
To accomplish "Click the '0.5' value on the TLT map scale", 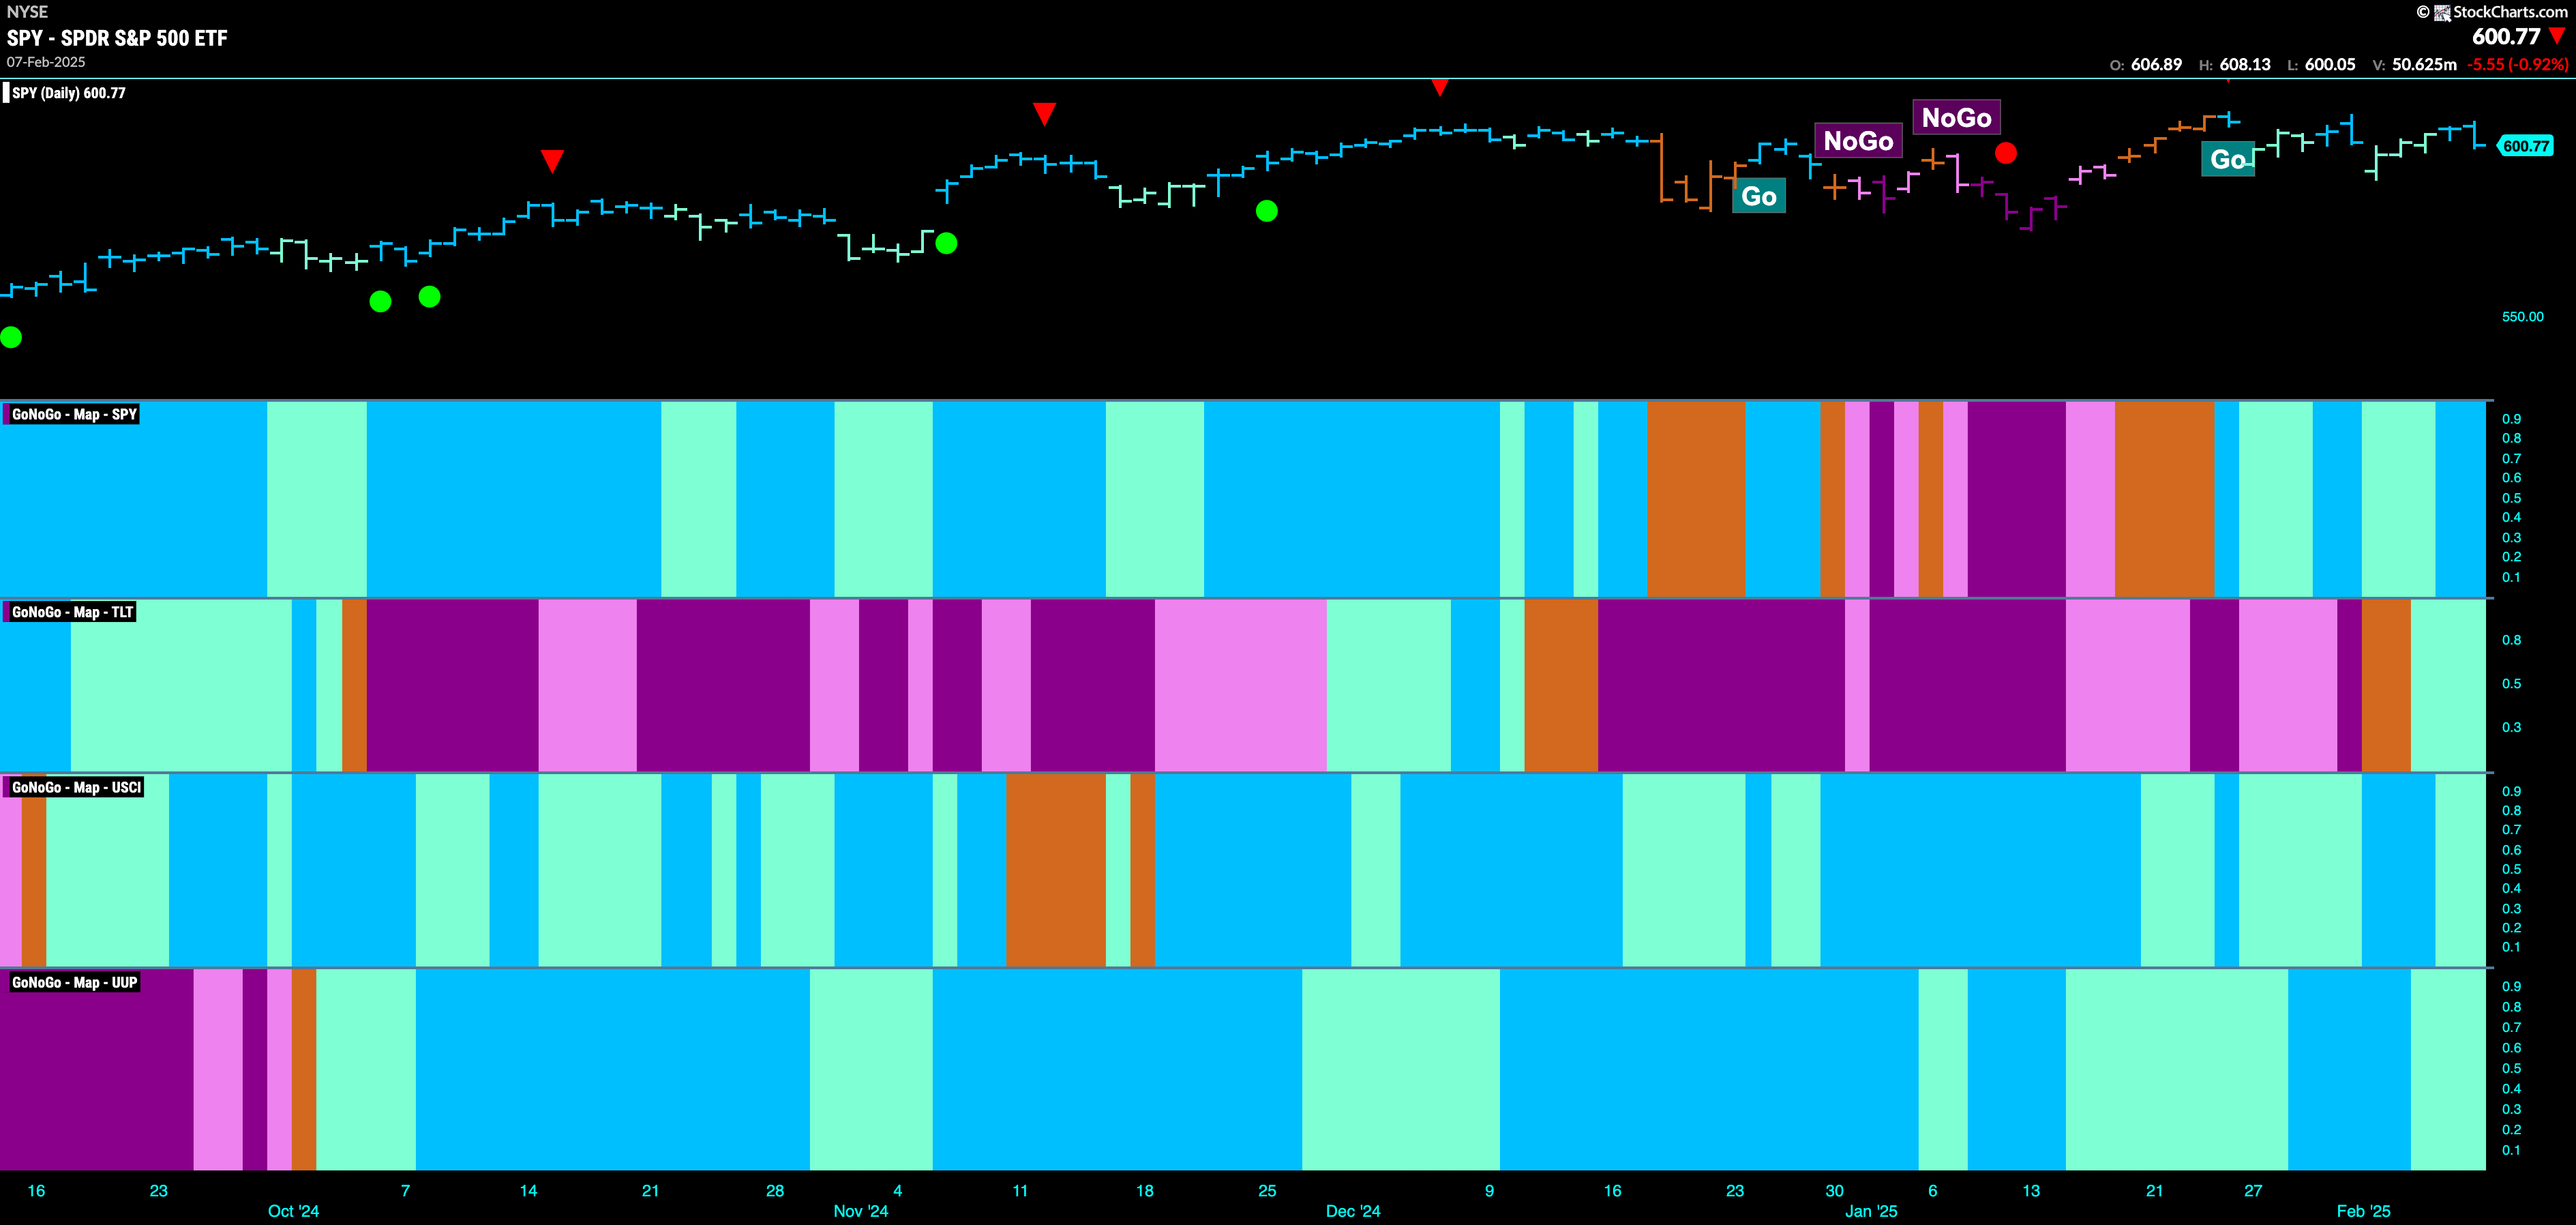I will (2511, 684).
